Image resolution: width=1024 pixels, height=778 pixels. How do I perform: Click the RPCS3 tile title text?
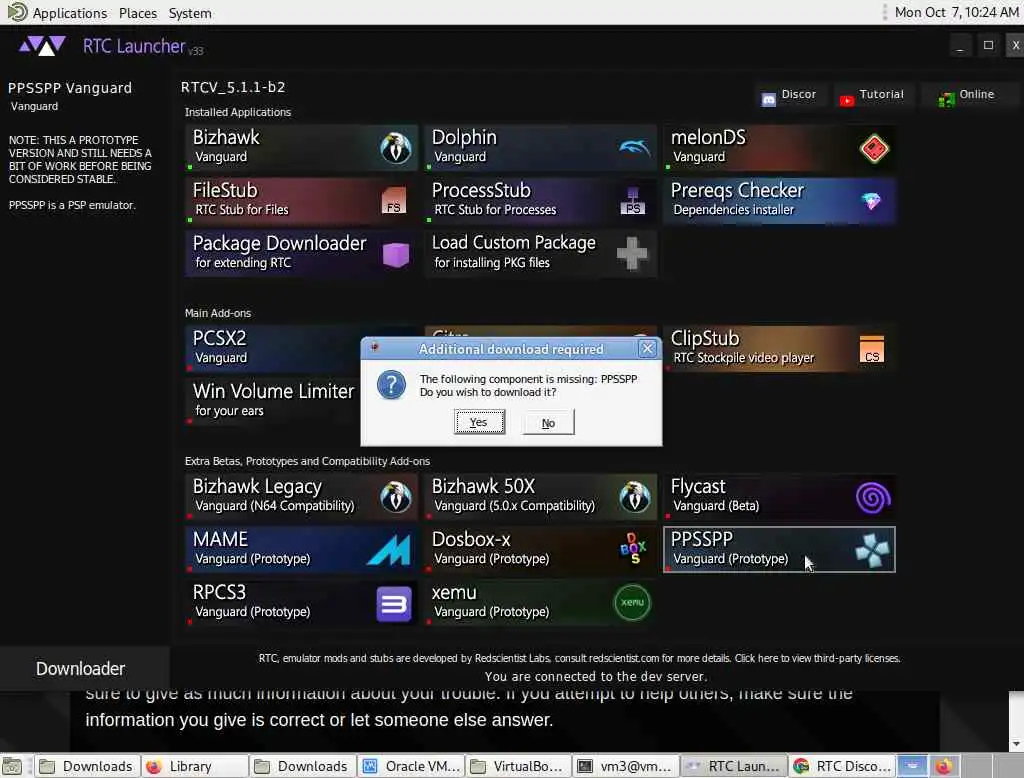click(x=219, y=592)
